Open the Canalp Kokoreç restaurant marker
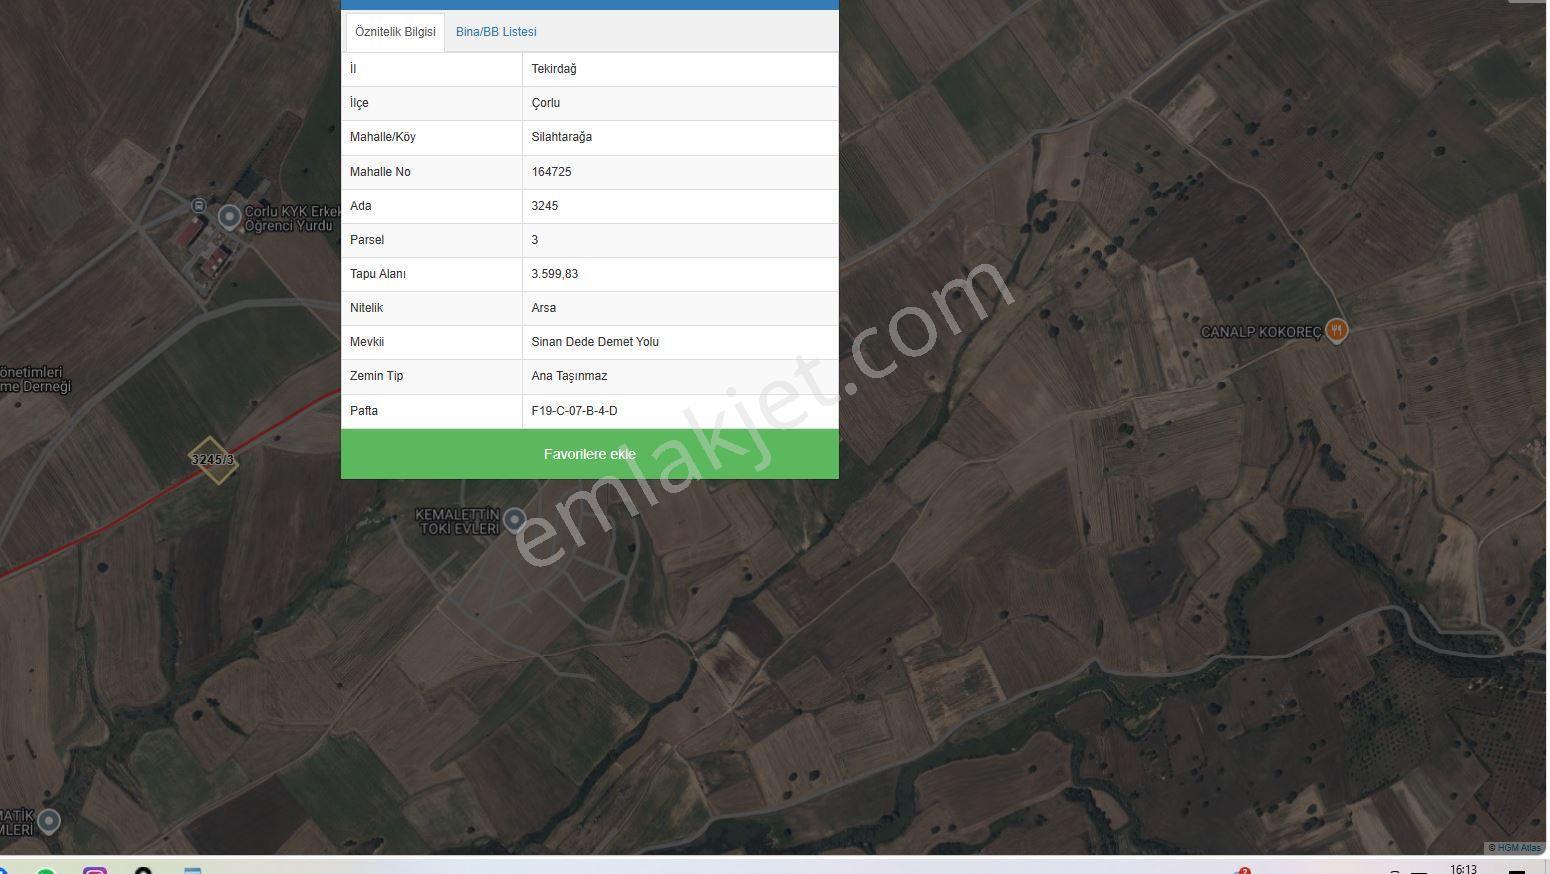 pyautogui.click(x=1337, y=330)
